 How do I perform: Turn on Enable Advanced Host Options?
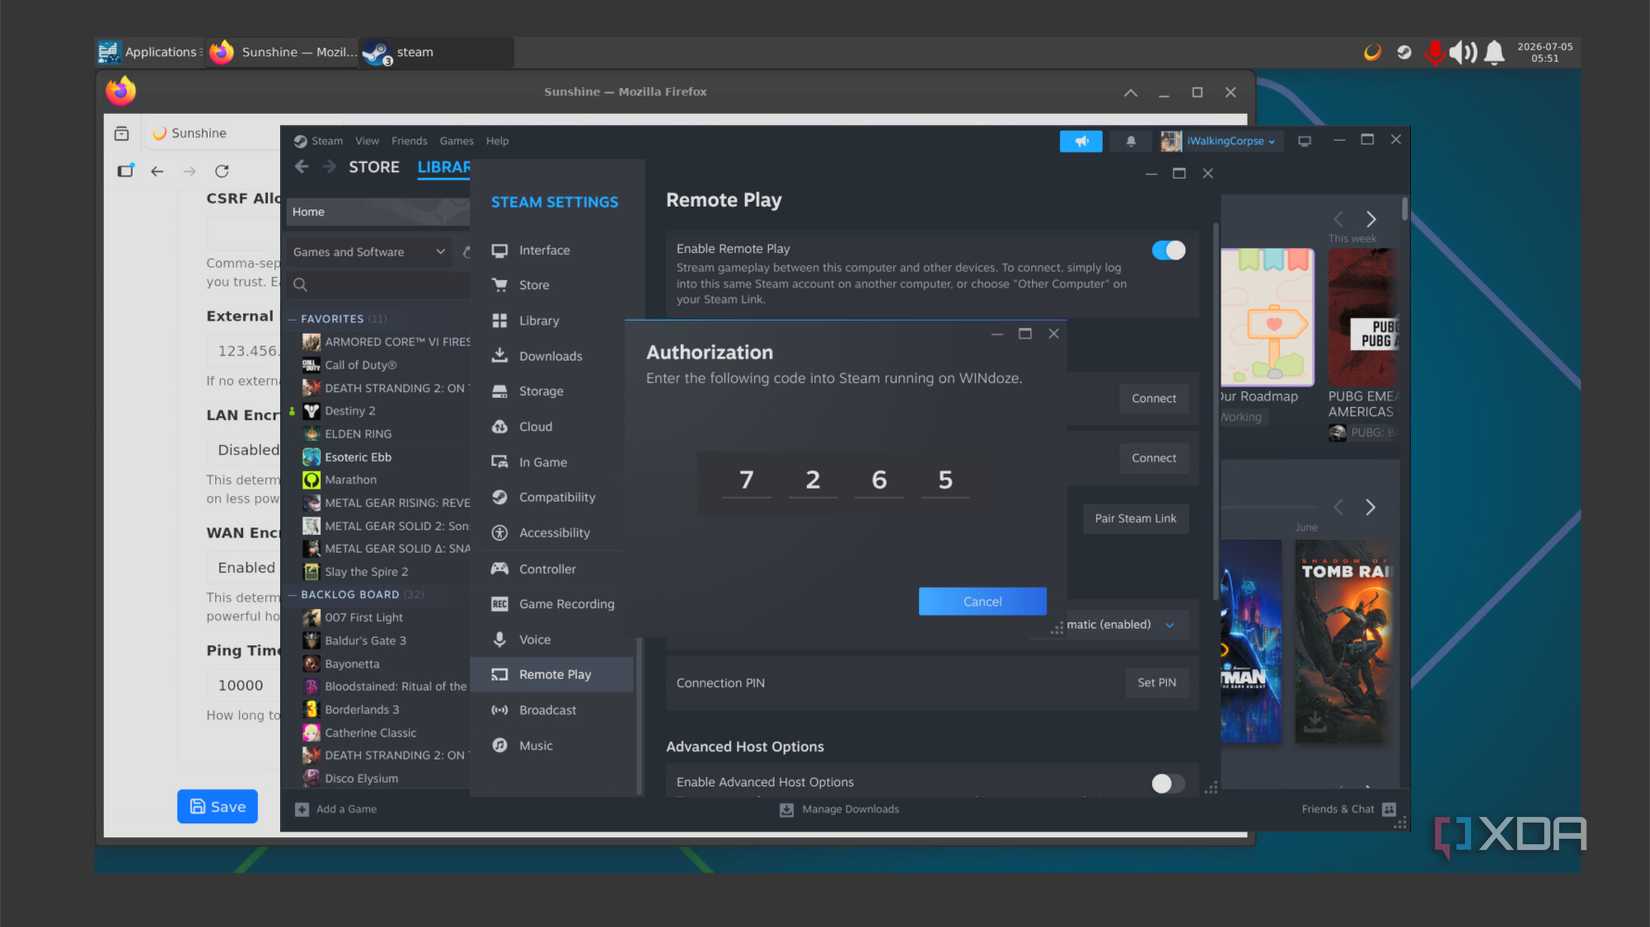(1168, 783)
